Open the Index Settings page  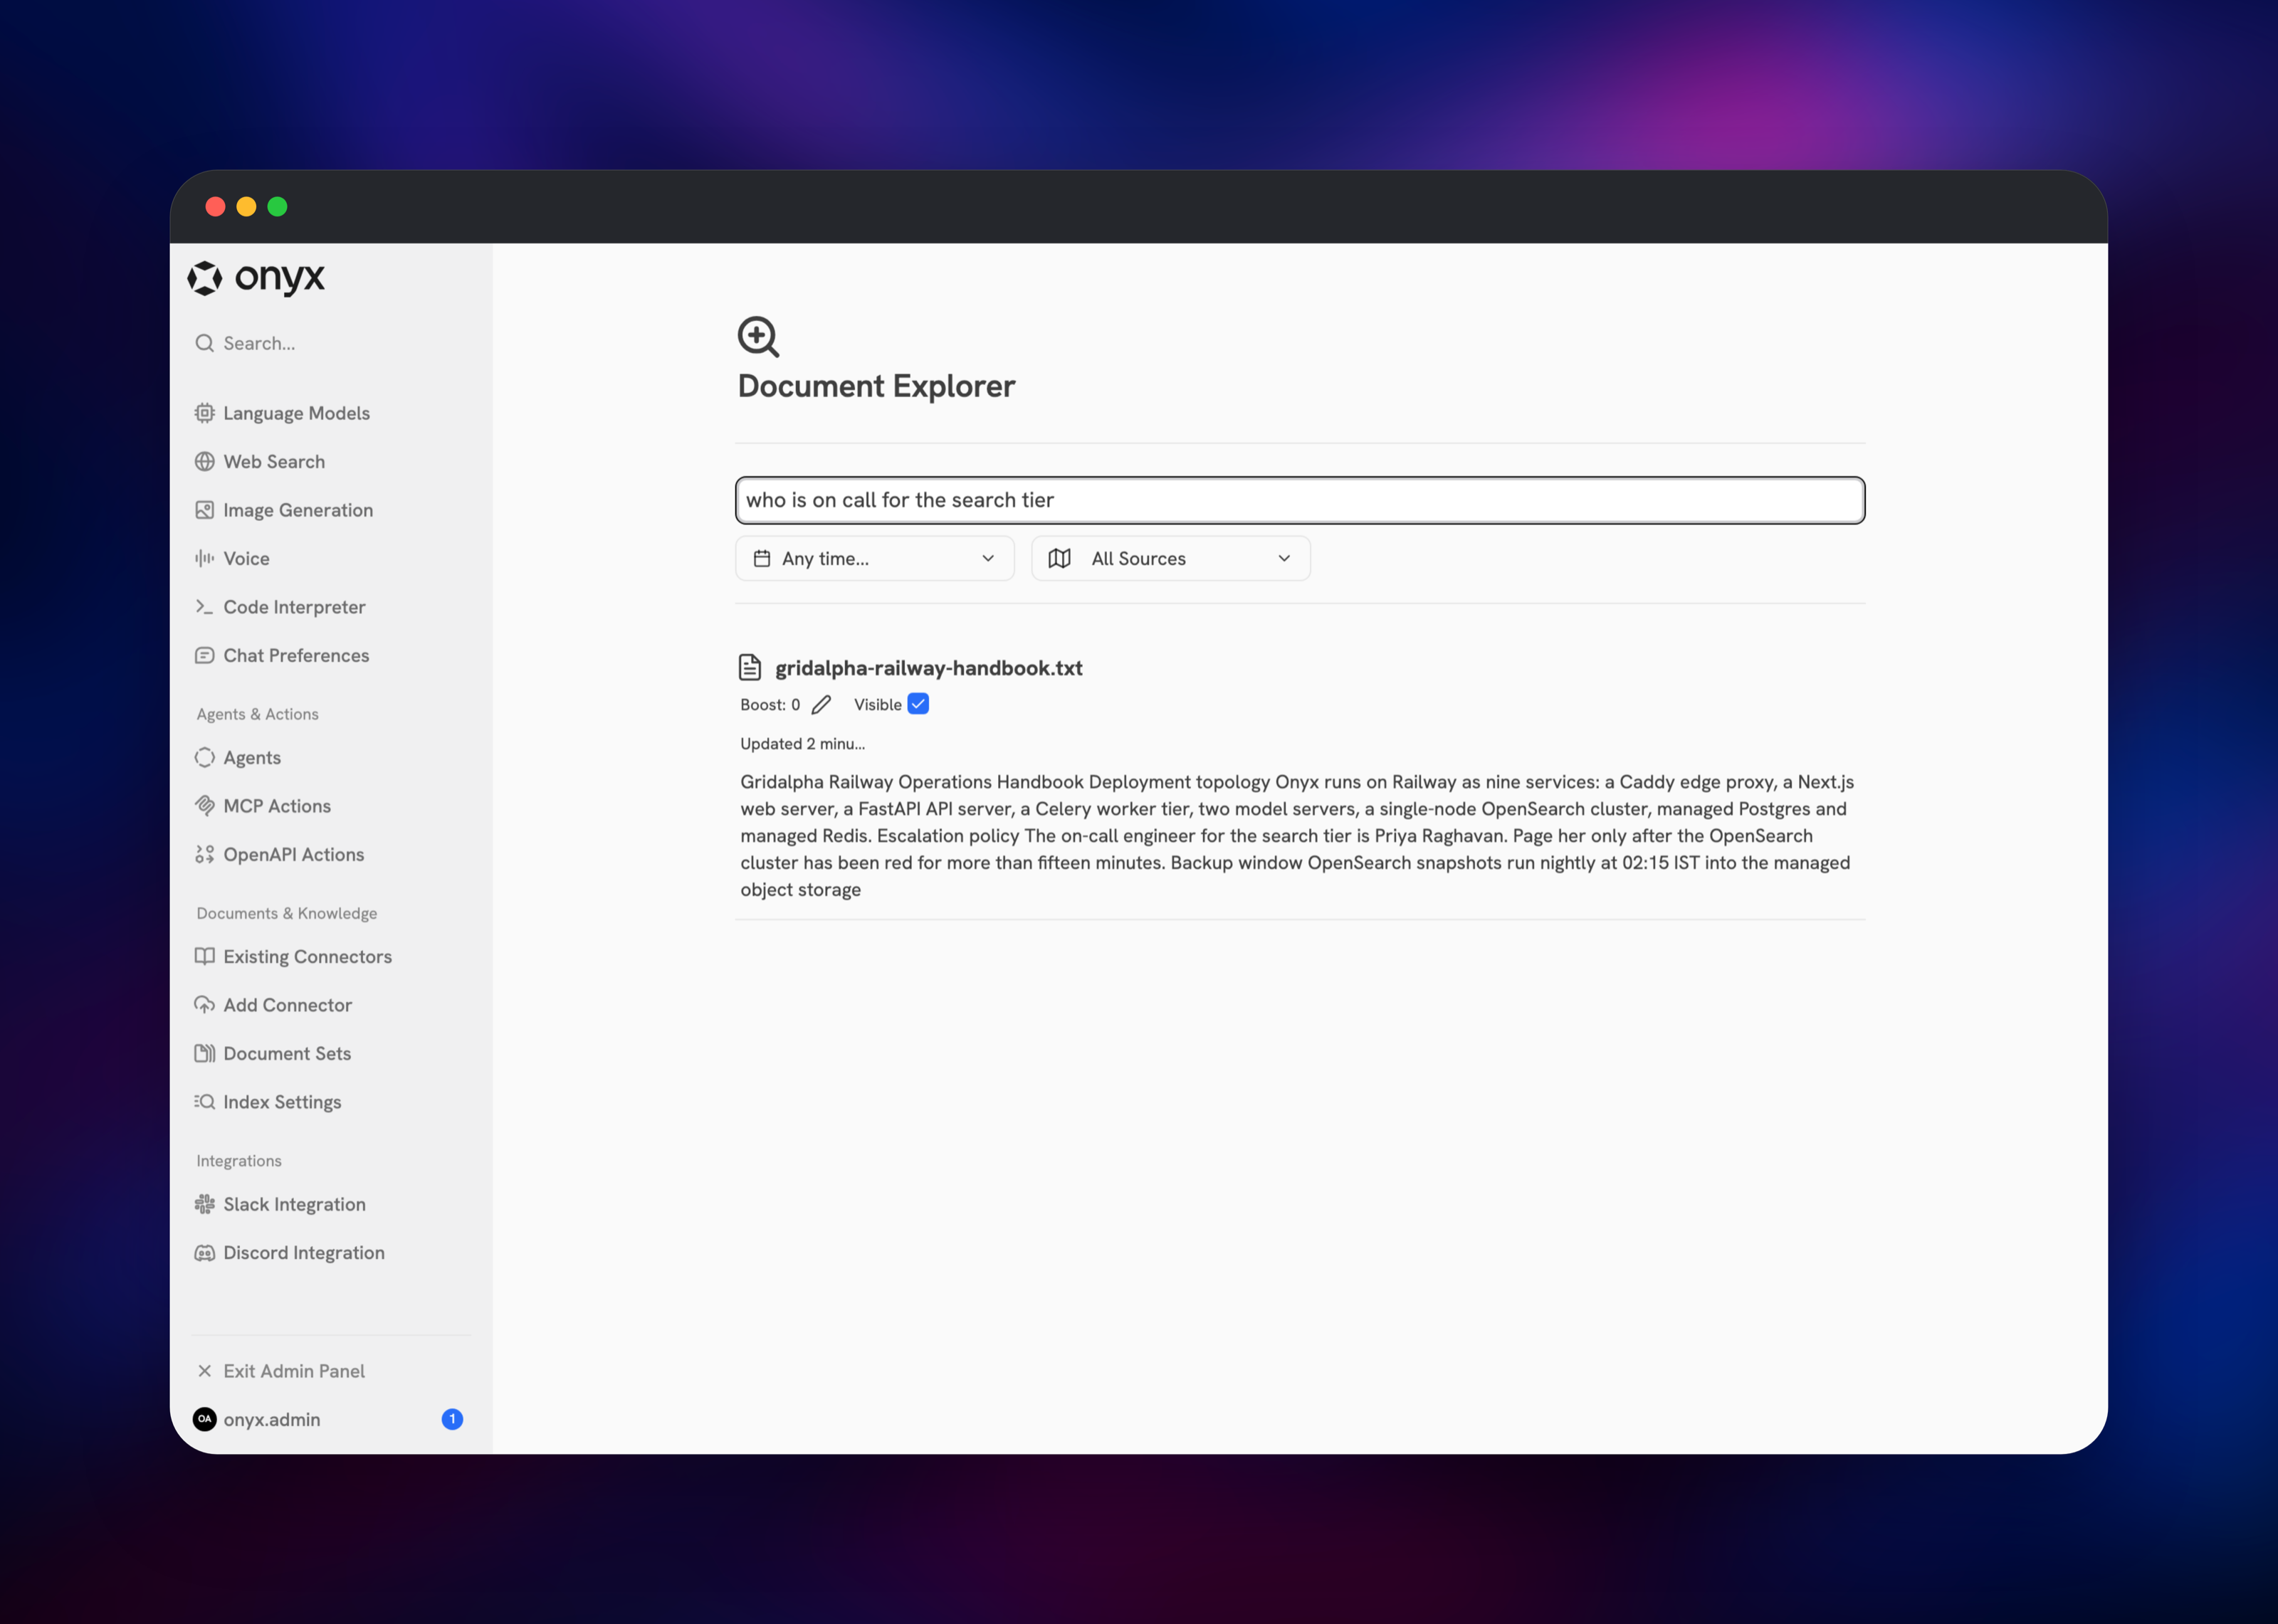[x=331, y=1102]
